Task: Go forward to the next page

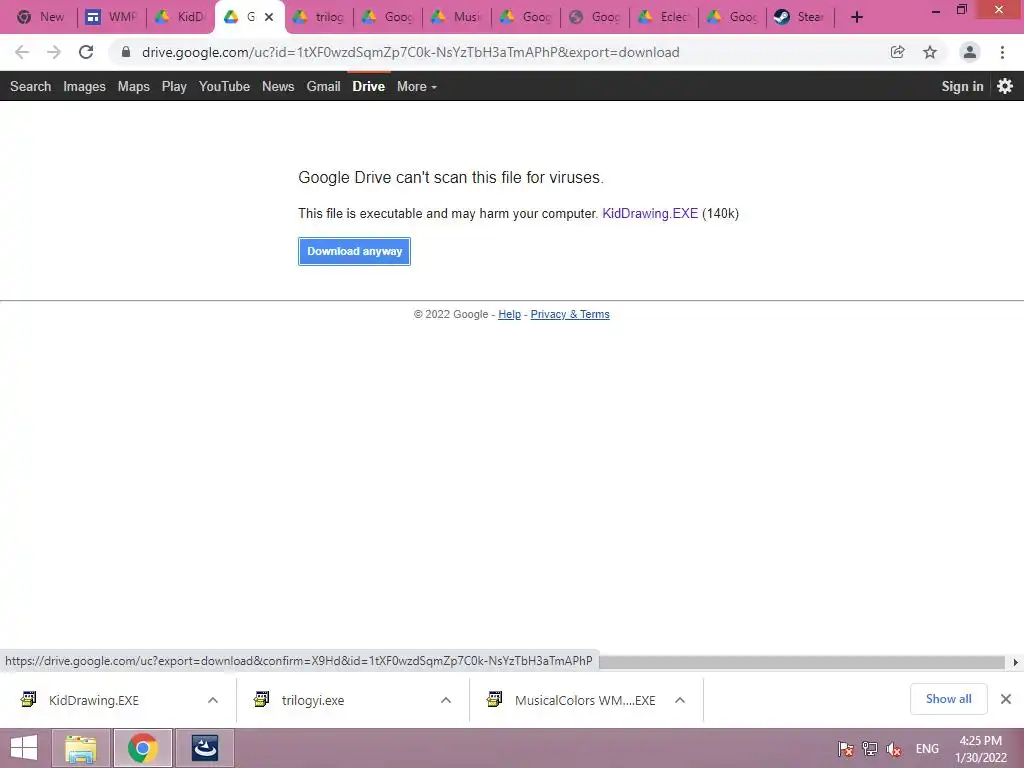Action: (x=54, y=52)
